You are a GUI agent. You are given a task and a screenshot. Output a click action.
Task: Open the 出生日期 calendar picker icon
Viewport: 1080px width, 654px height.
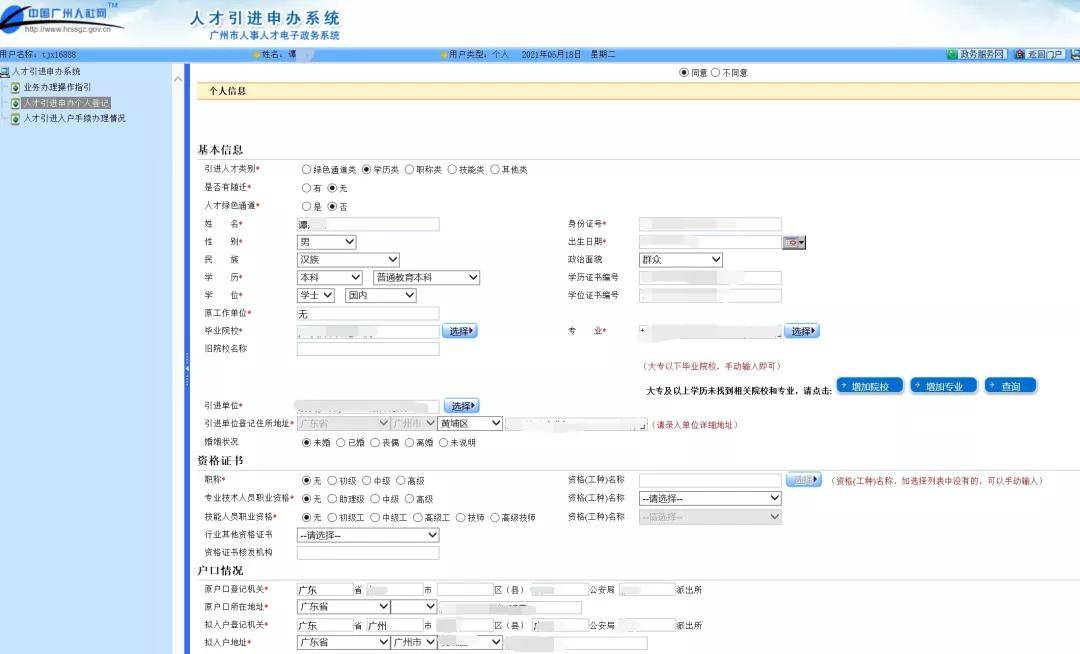point(794,242)
